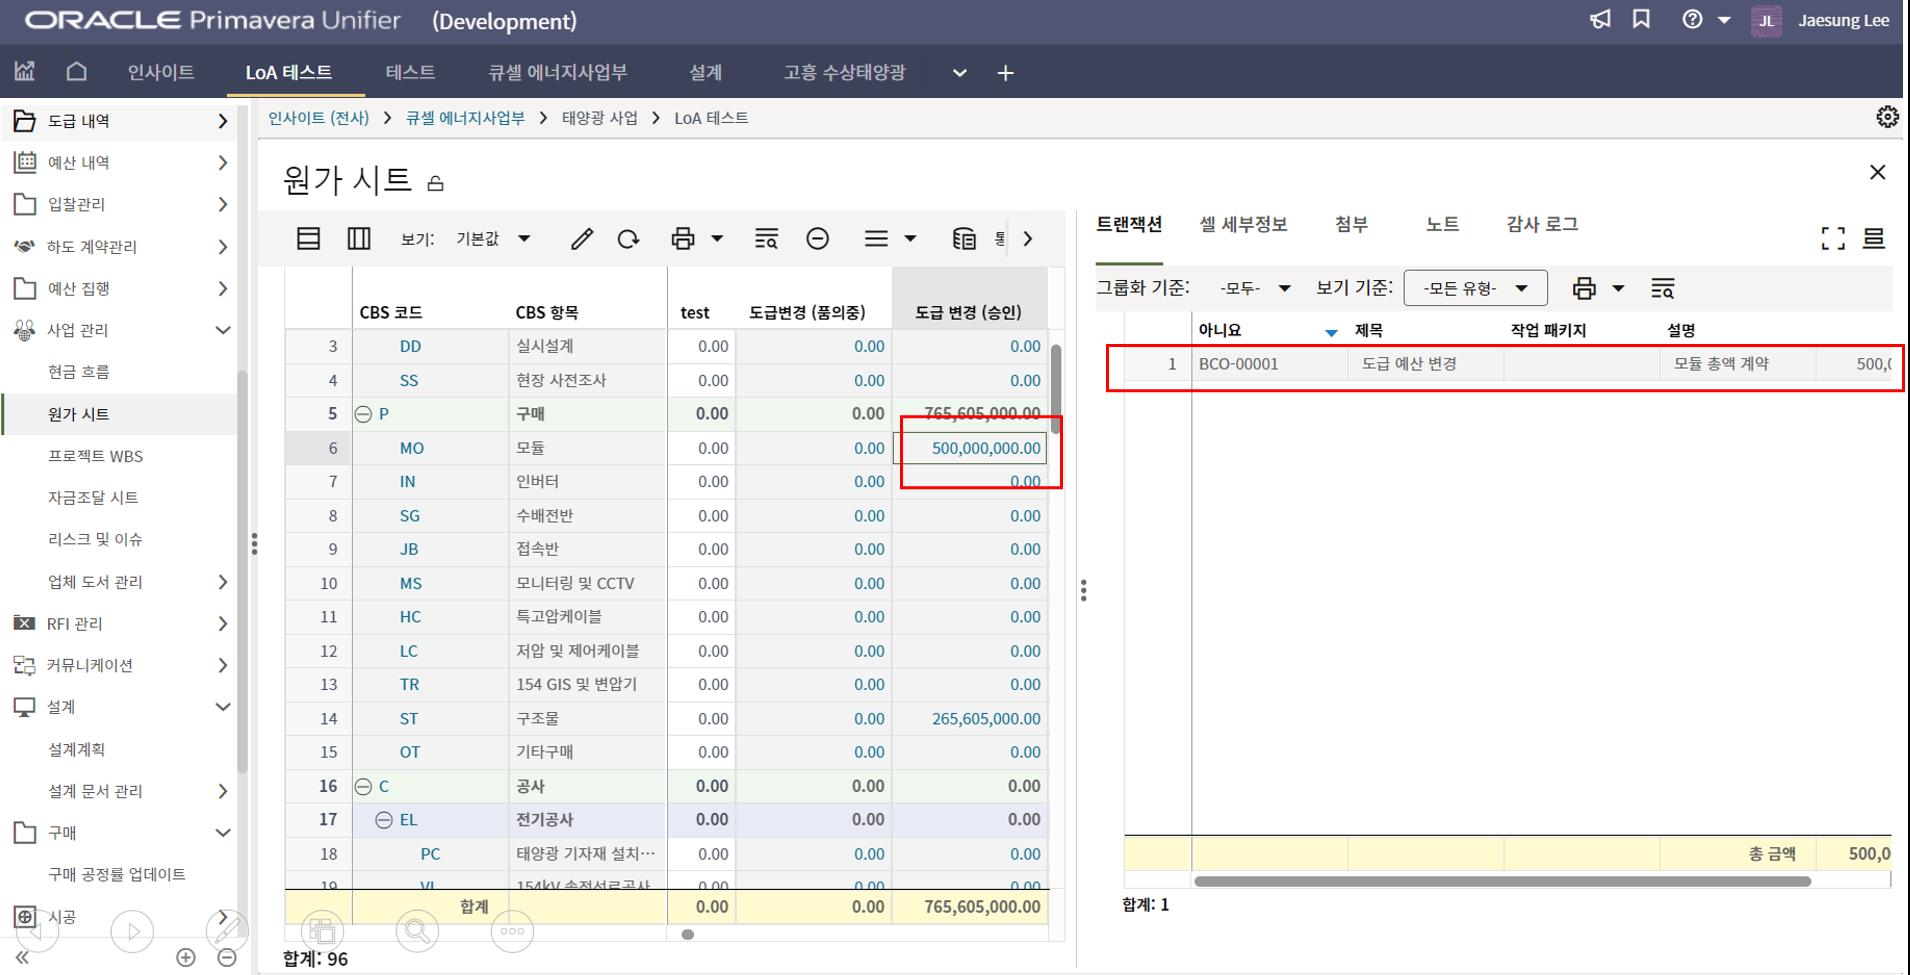This screenshot has height=975, width=1910.
Task: Click the pencil edit icon in toolbar
Action: tap(581, 239)
